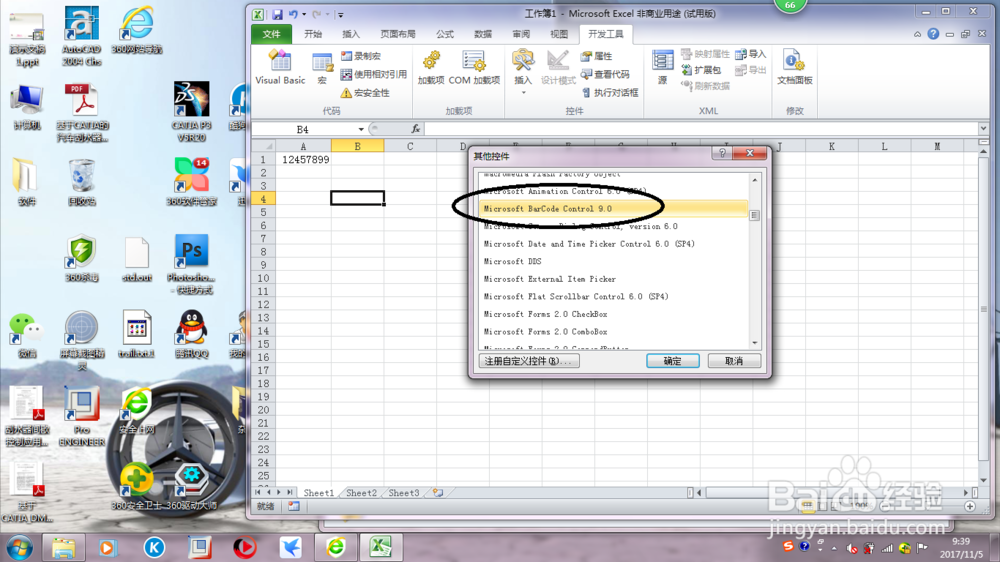Open Macro Security settings

tap(365, 93)
